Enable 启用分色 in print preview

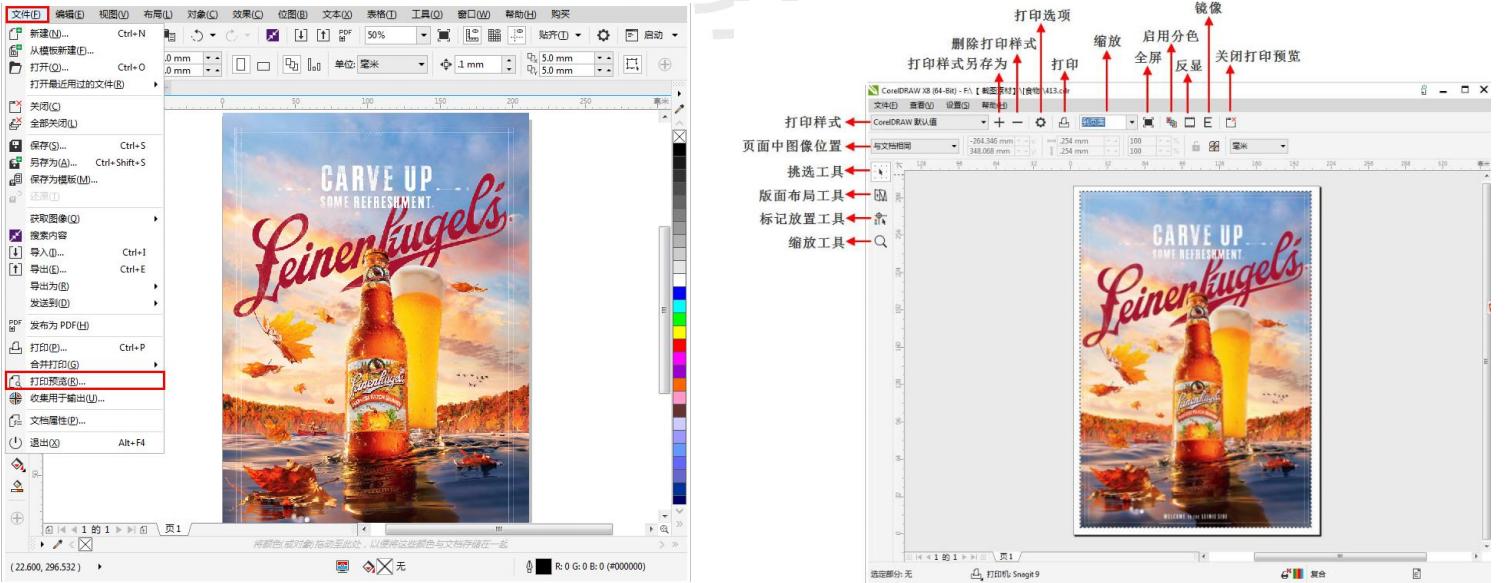point(1171,122)
